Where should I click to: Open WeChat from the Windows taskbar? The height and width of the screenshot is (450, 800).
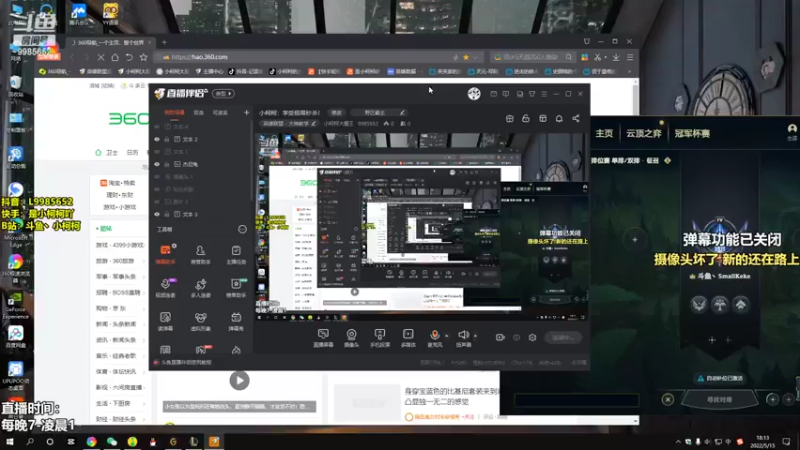click(112, 441)
